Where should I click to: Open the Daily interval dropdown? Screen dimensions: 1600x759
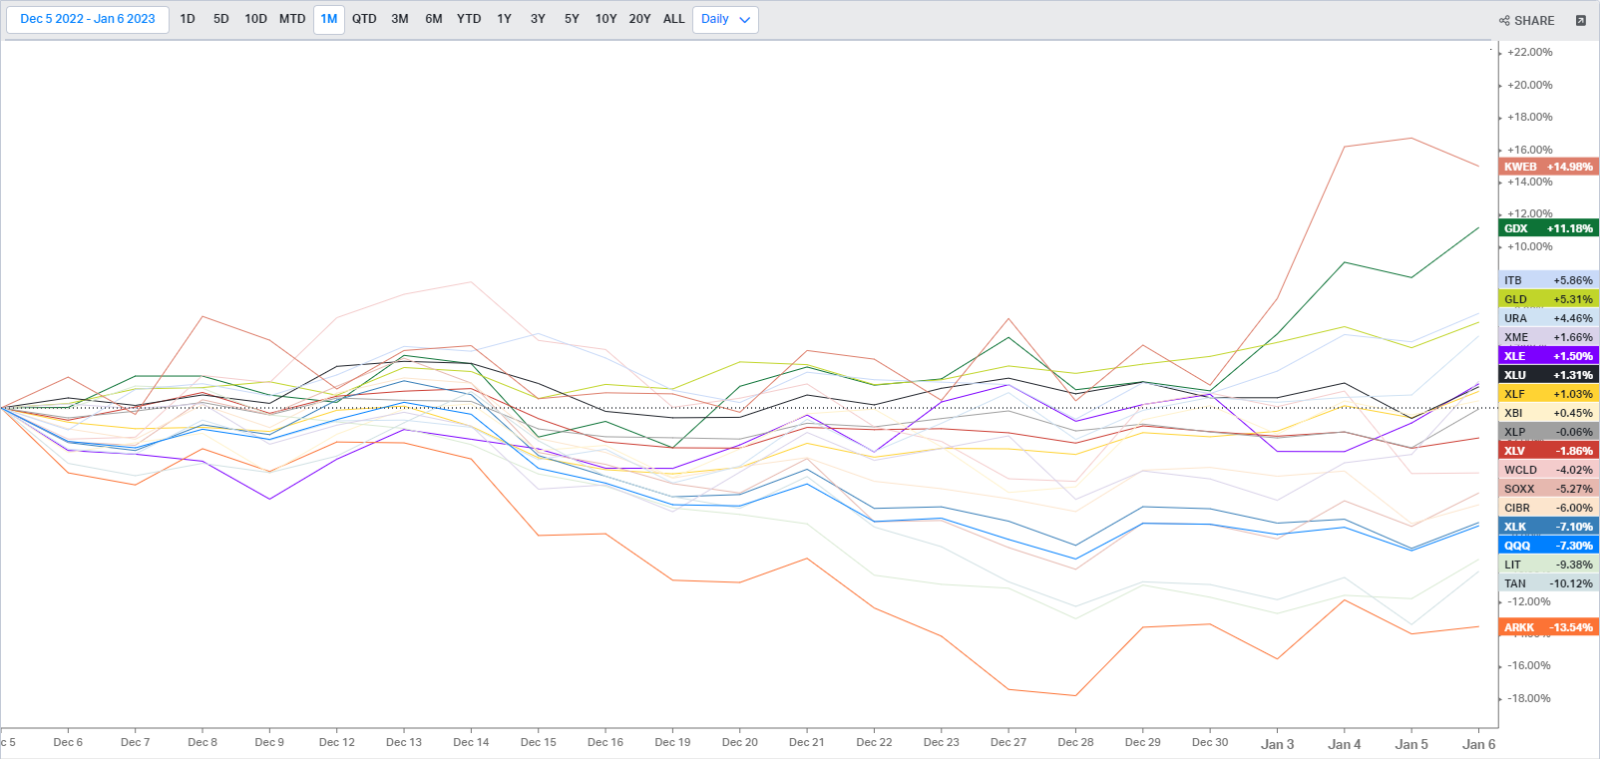pyautogui.click(x=725, y=19)
